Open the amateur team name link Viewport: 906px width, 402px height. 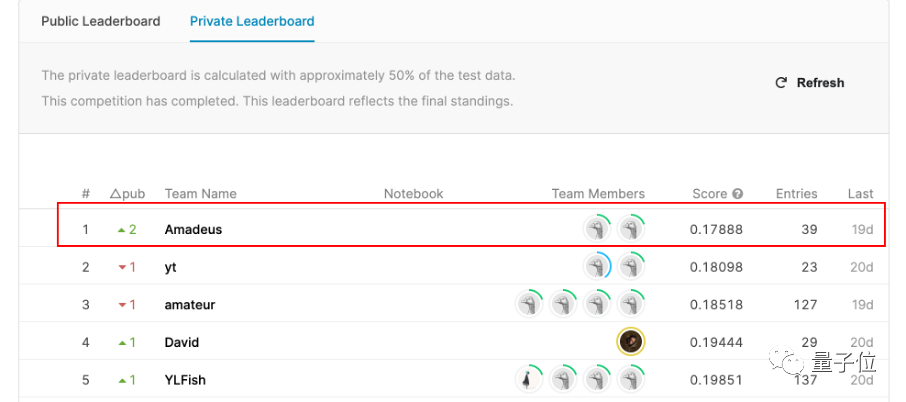click(x=190, y=304)
